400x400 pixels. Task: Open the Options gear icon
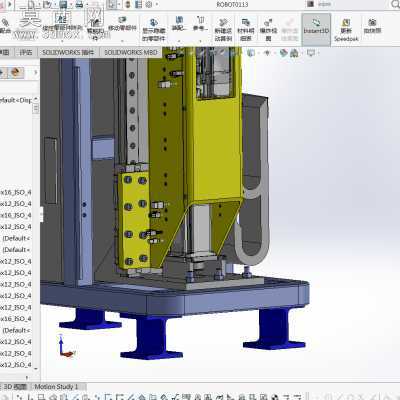tap(149, 4)
